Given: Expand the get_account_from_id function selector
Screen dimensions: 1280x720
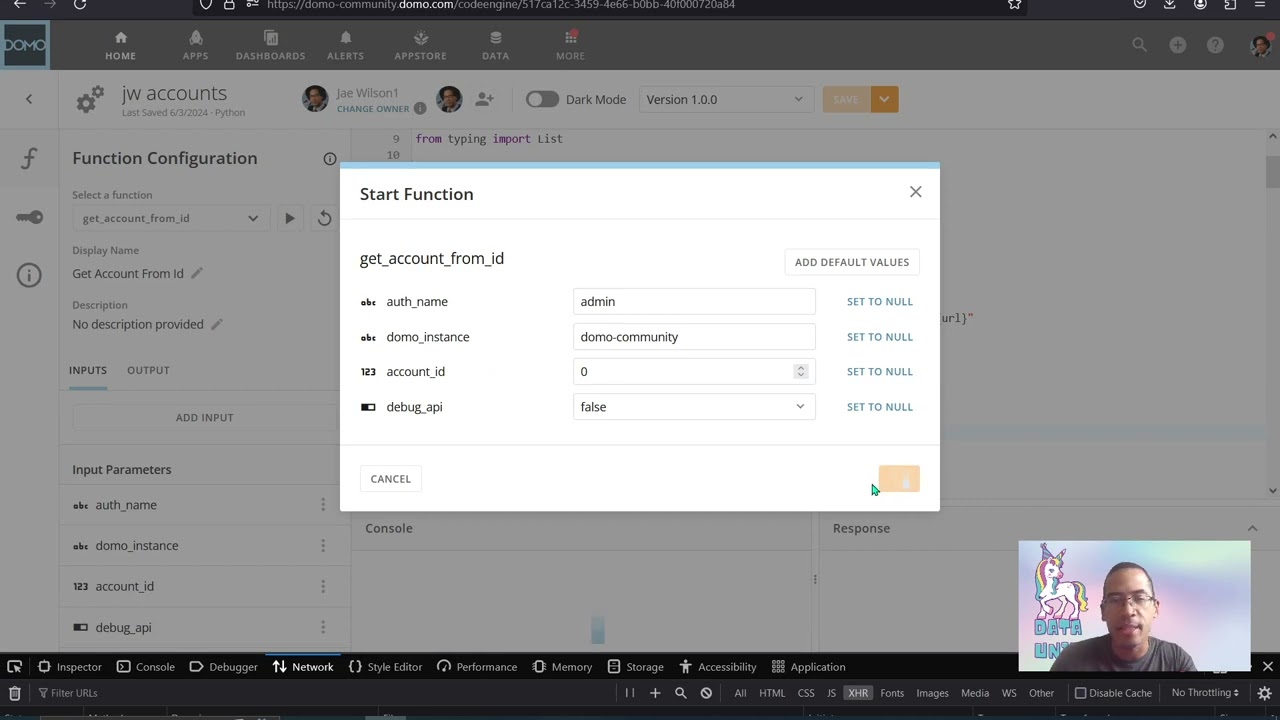Looking at the screenshot, I should pos(170,218).
